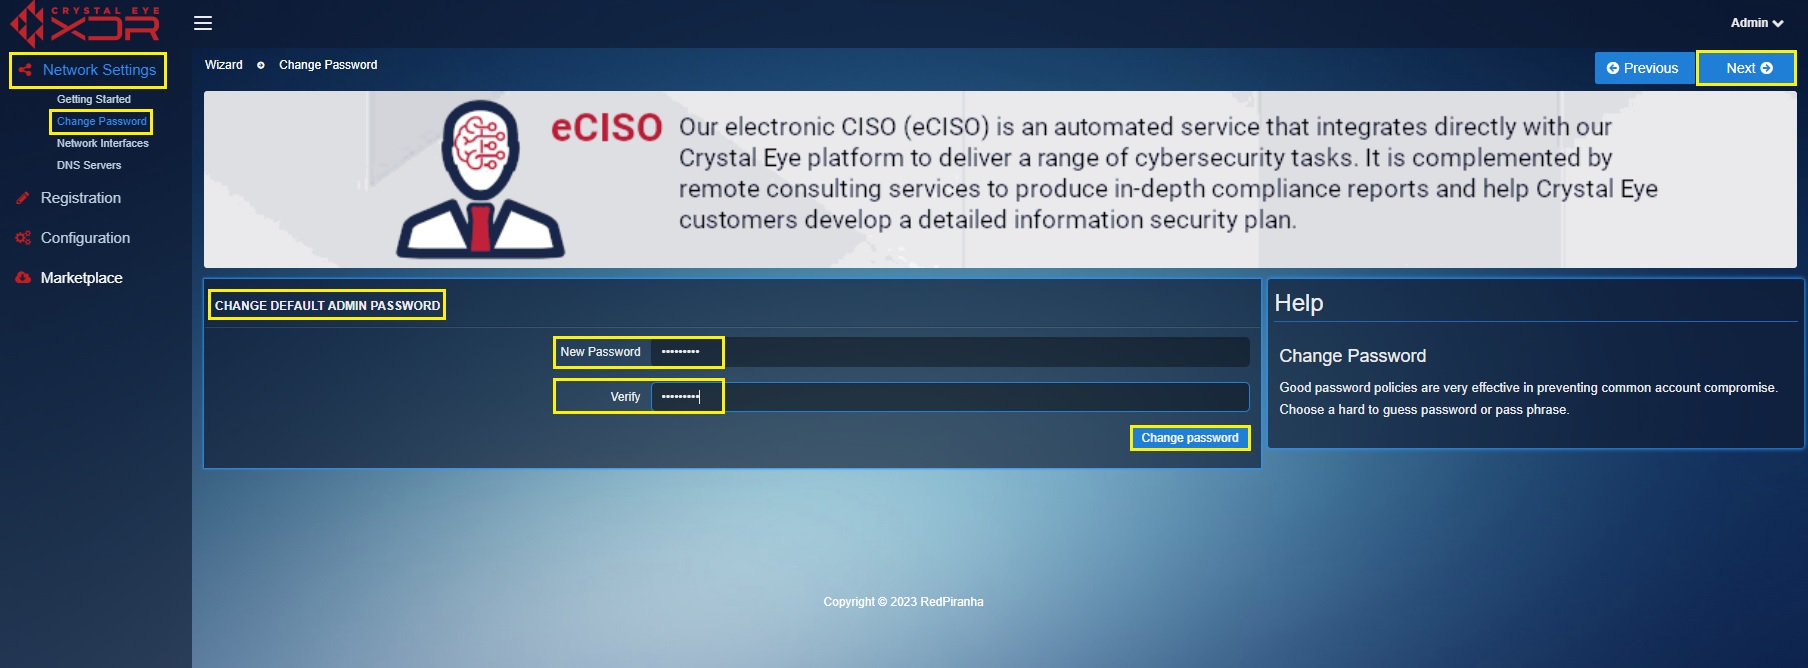Click the Change password button
1808x668 pixels.
point(1190,438)
